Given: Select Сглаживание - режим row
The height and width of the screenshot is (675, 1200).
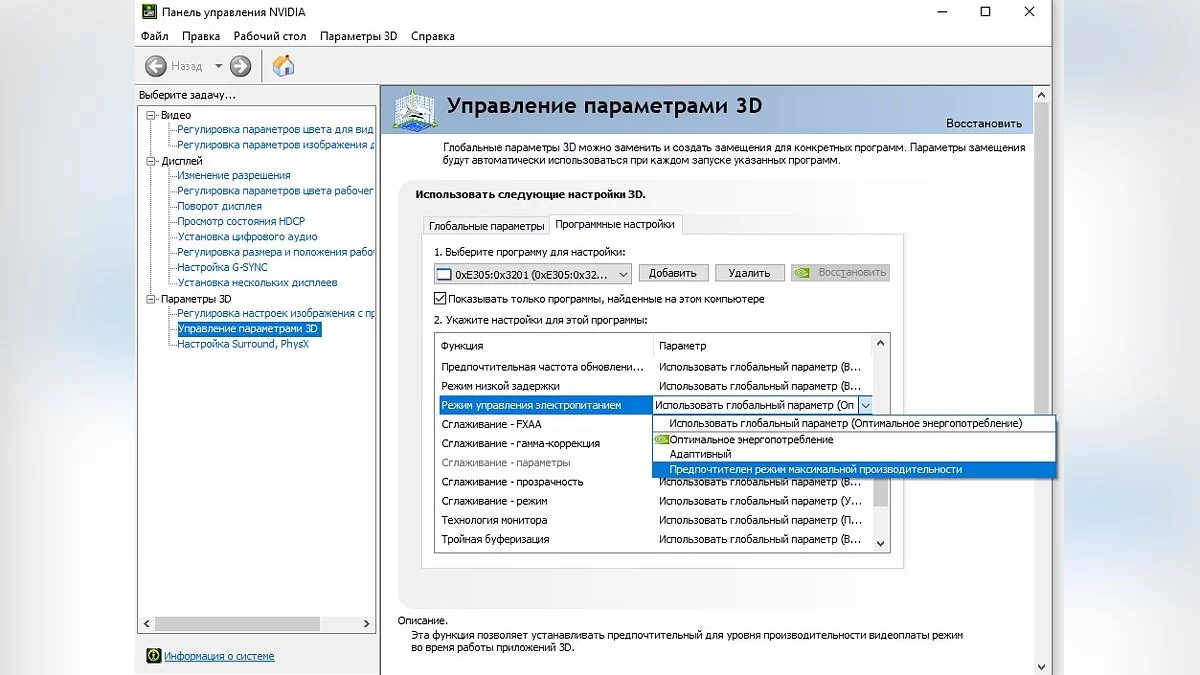Looking at the screenshot, I should click(x=654, y=501).
